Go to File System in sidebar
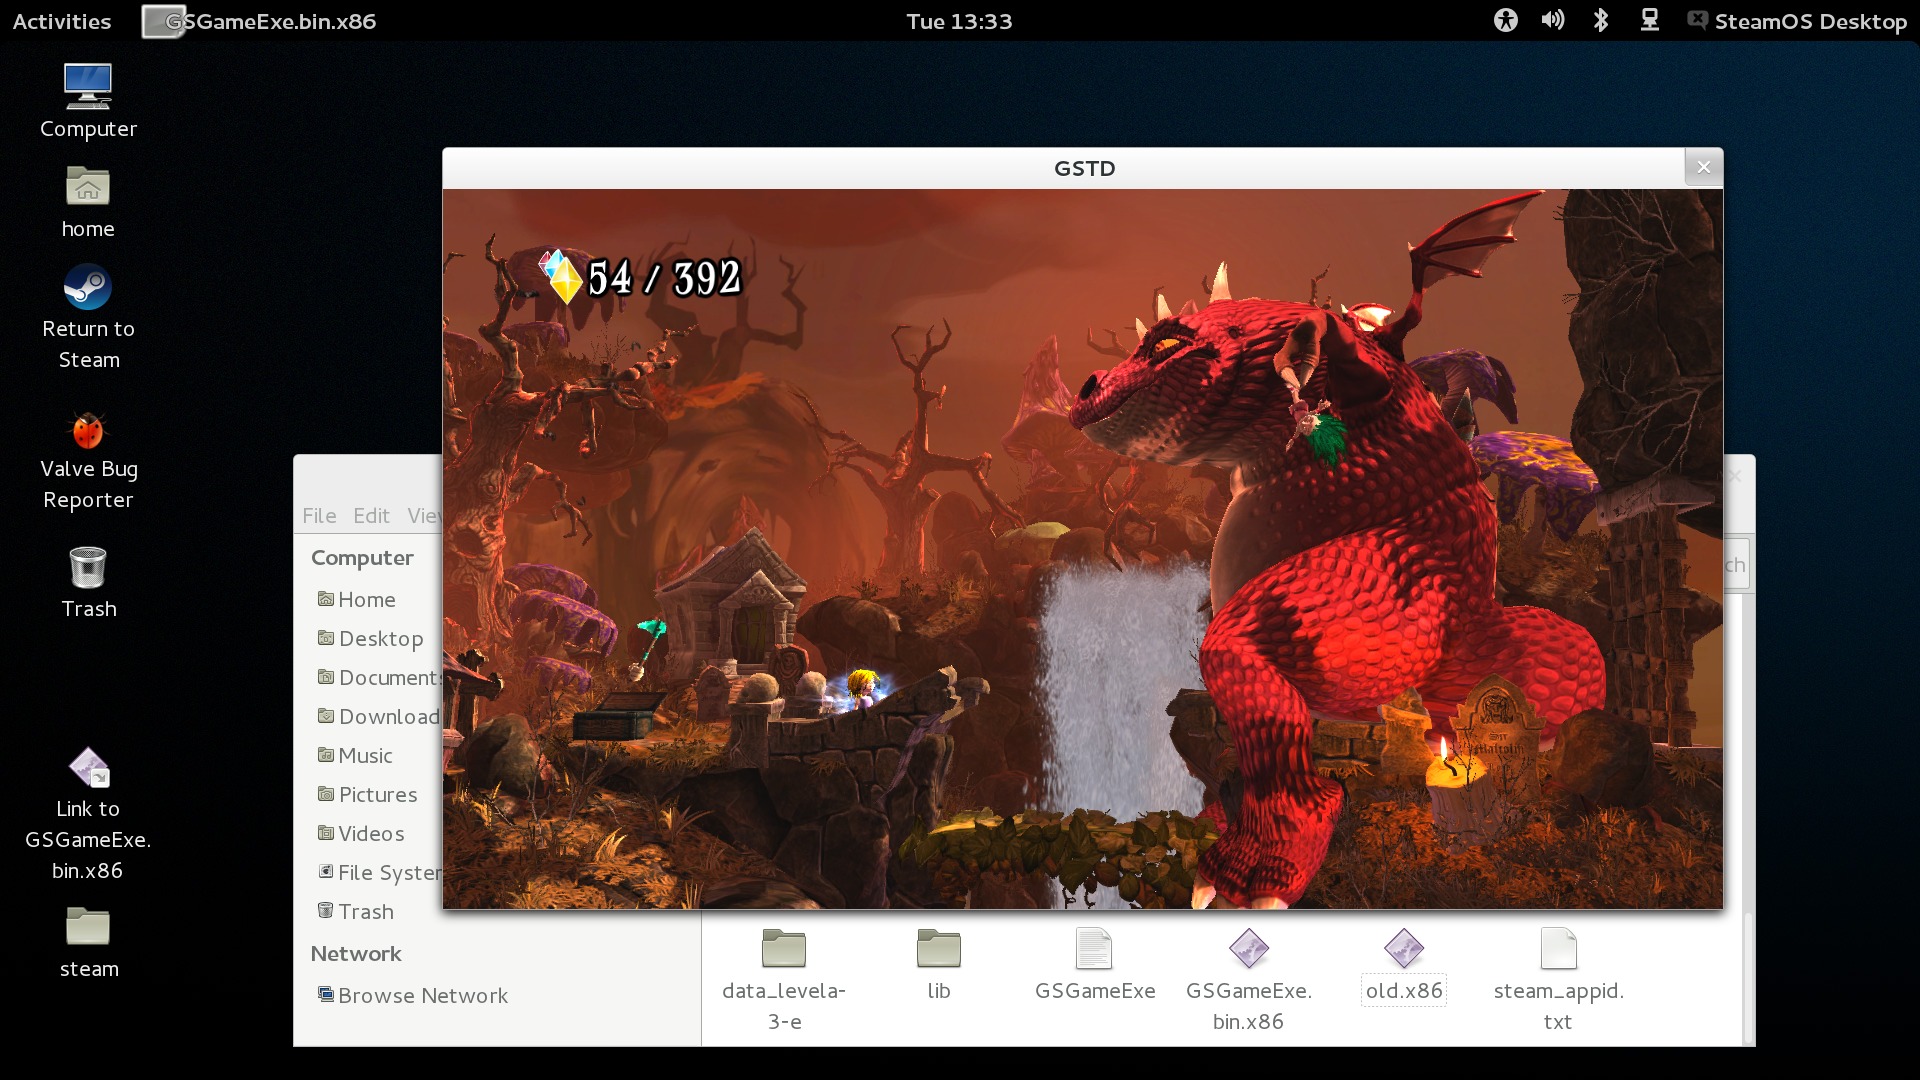The height and width of the screenshot is (1080, 1920). click(x=380, y=872)
